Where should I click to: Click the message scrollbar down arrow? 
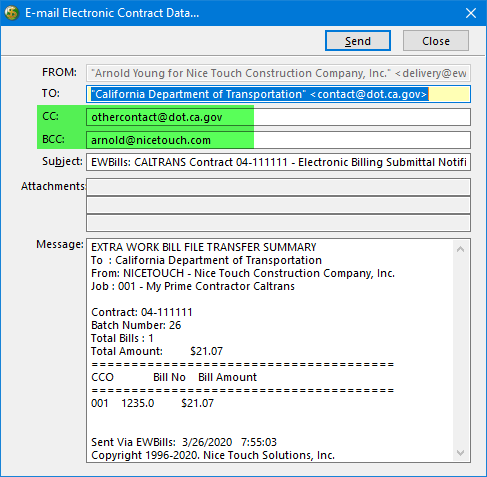click(x=461, y=452)
